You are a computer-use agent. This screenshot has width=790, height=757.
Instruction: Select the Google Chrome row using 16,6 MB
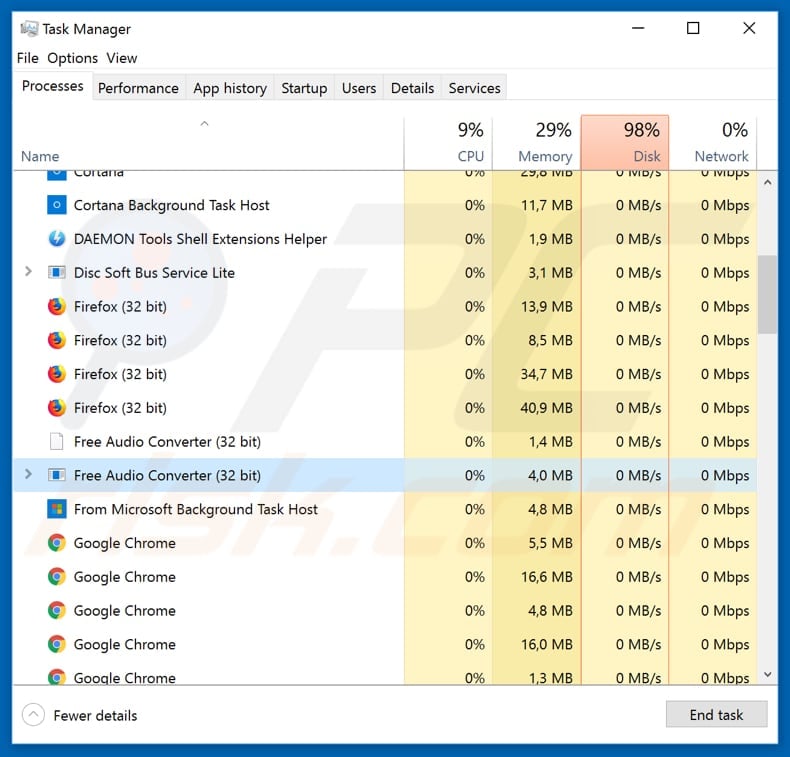385,576
